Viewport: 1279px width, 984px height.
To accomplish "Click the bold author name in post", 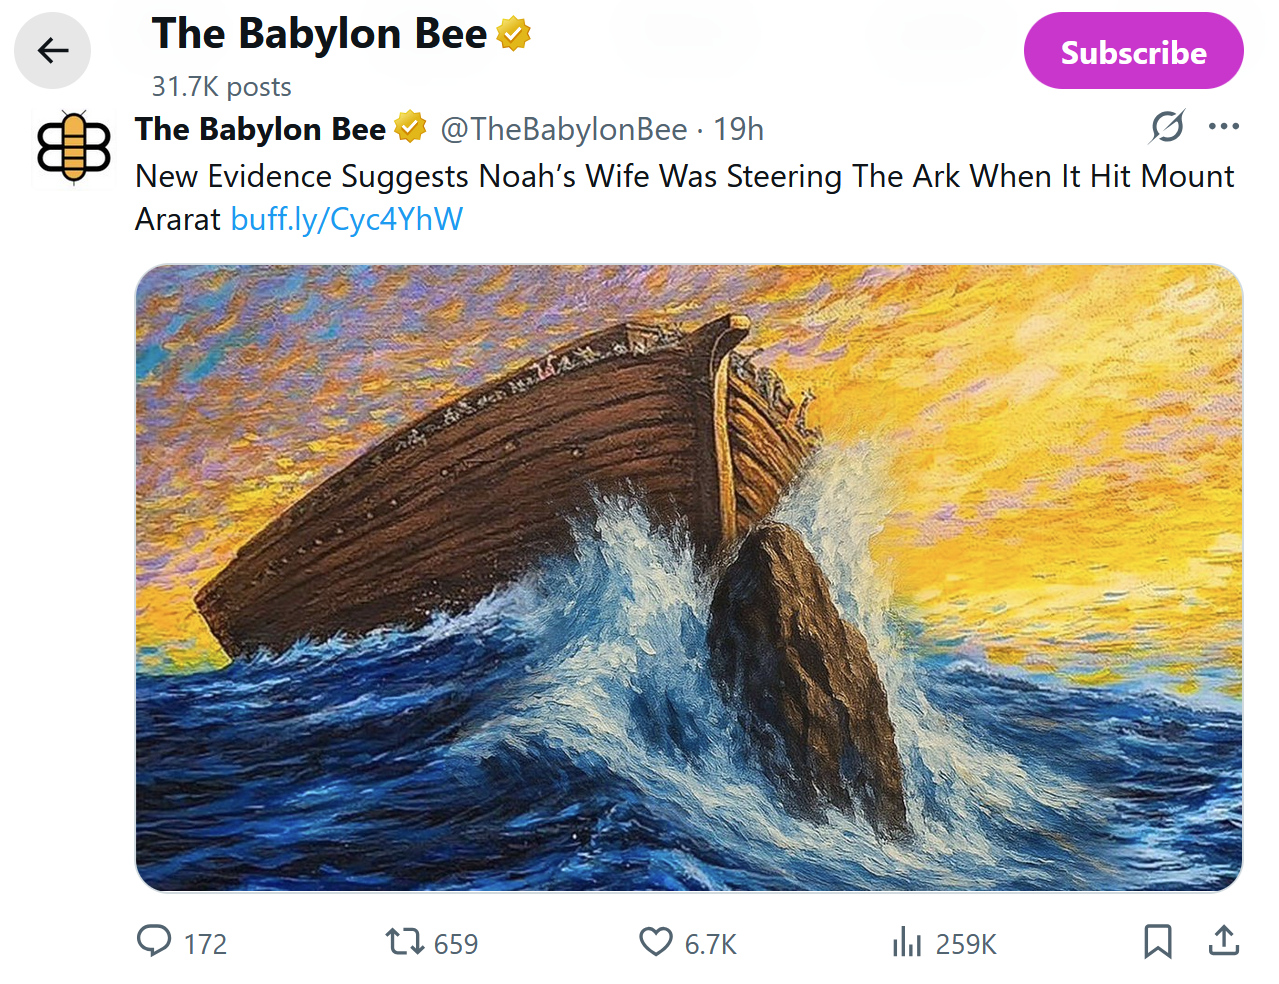I will pos(260,129).
